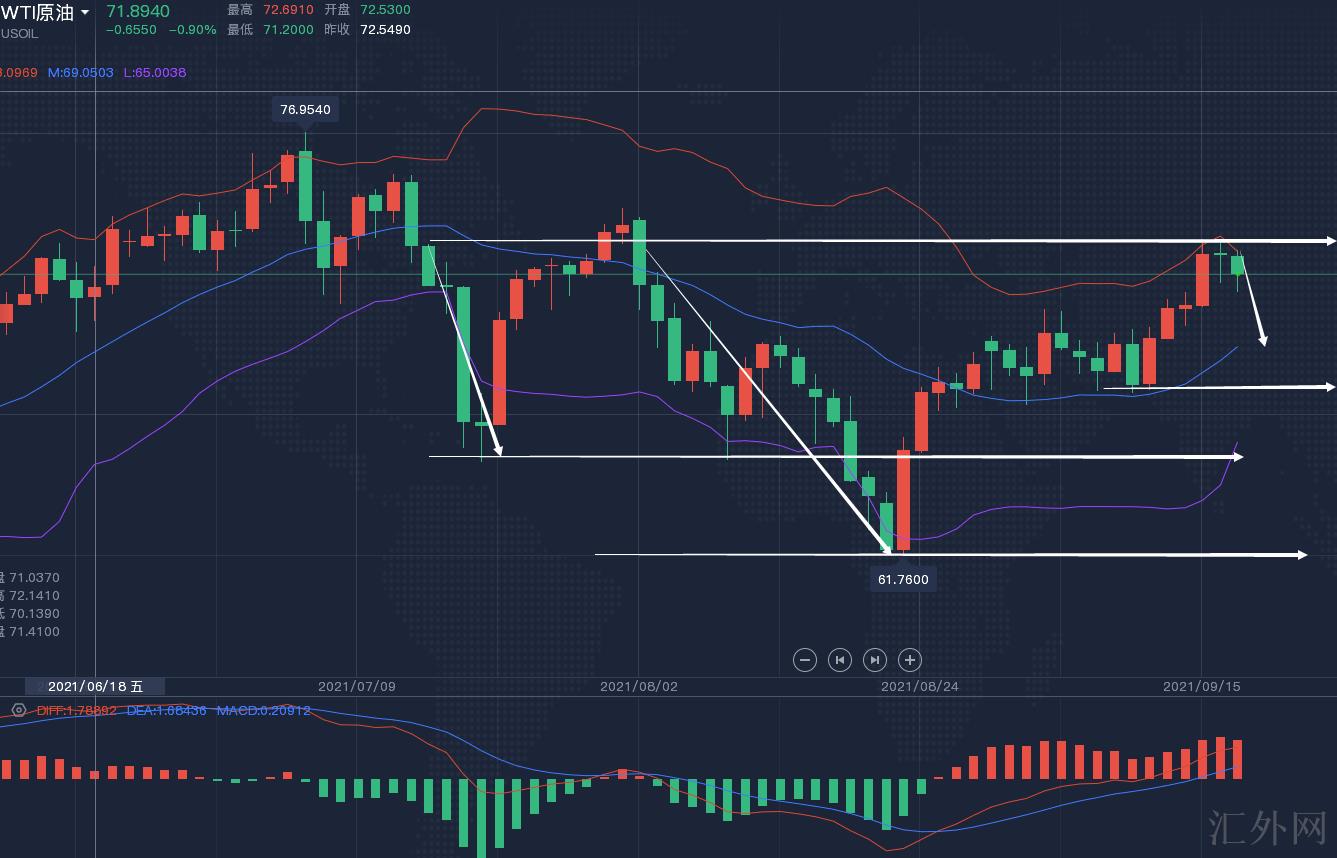This screenshot has height=858, width=1337.
Task: Click the 76.9540 high price label
Action: (305, 110)
